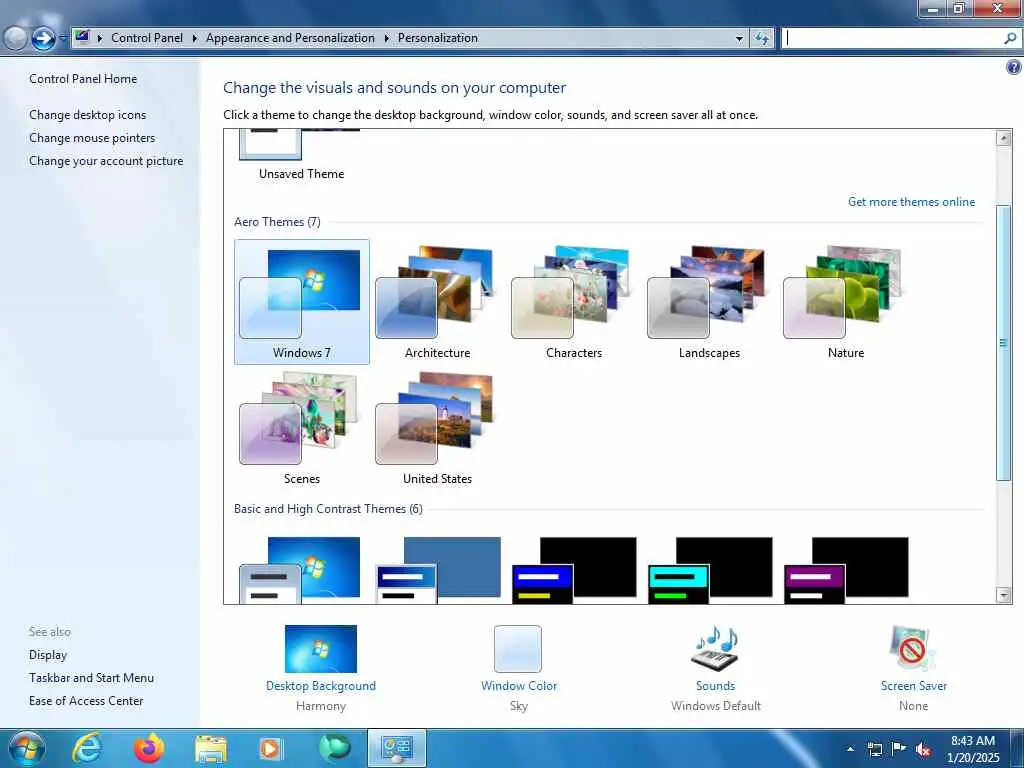This screenshot has width=1024, height=768.
Task: Click the Control Panel breadcrumb
Action: point(147,38)
